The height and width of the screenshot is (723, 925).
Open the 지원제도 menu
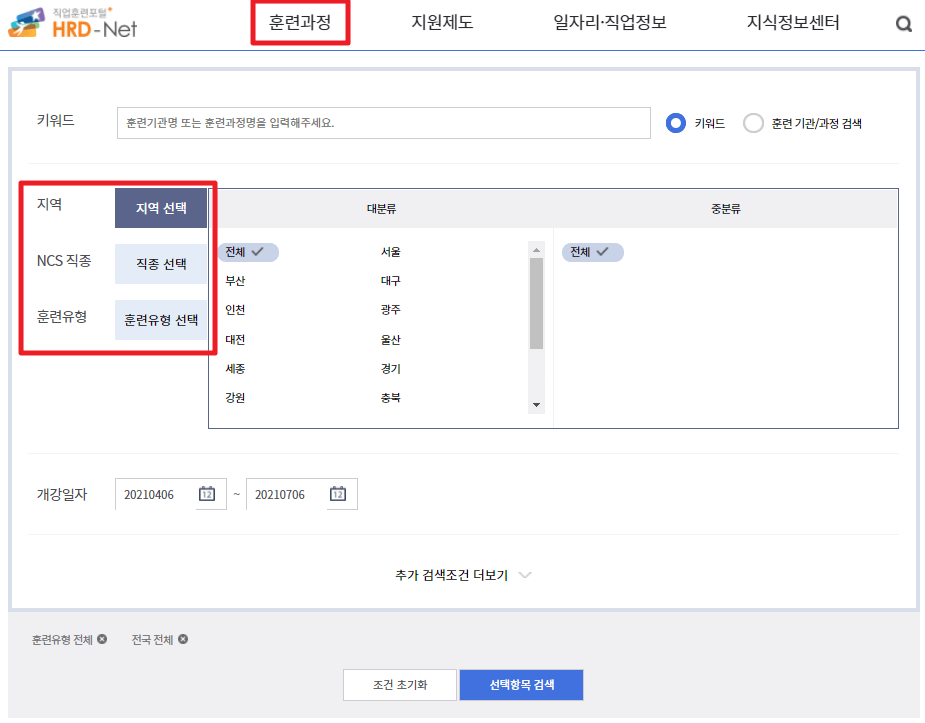[442, 22]
